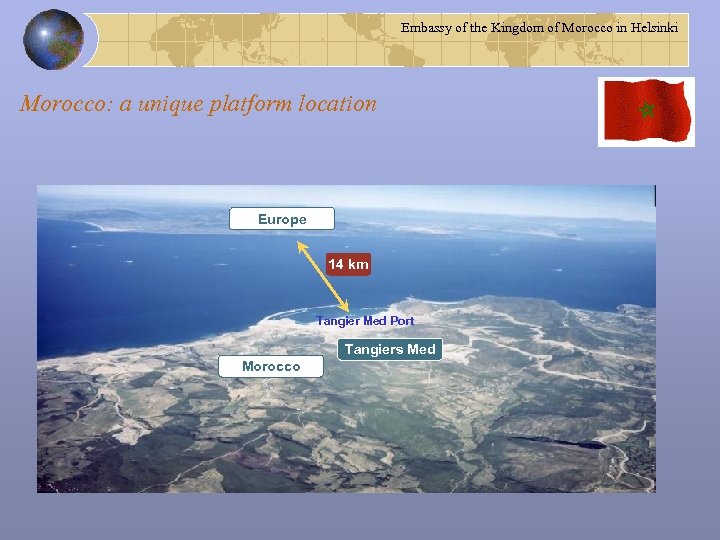
Task: Click the Moroccan flag image
Action: click(x=647, y=112)
